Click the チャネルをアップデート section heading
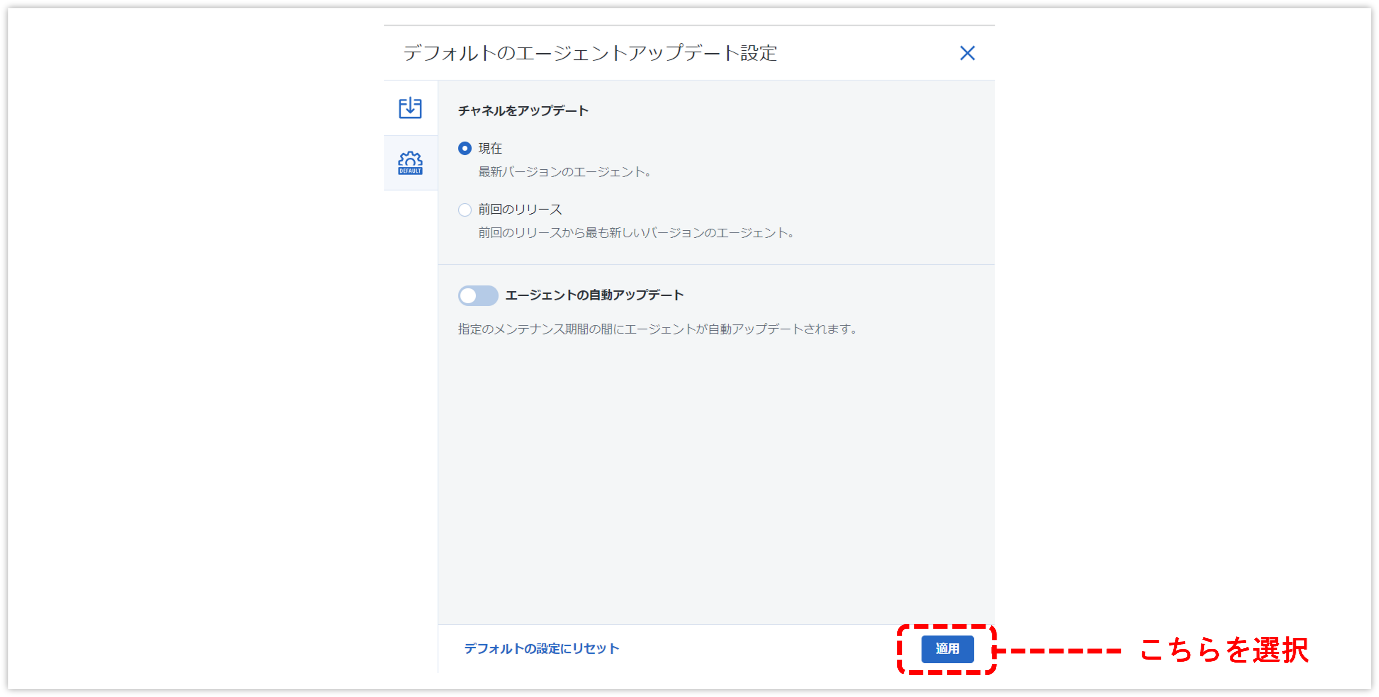The height and width of the screenshot is (697, 1379). coord(523,111)
